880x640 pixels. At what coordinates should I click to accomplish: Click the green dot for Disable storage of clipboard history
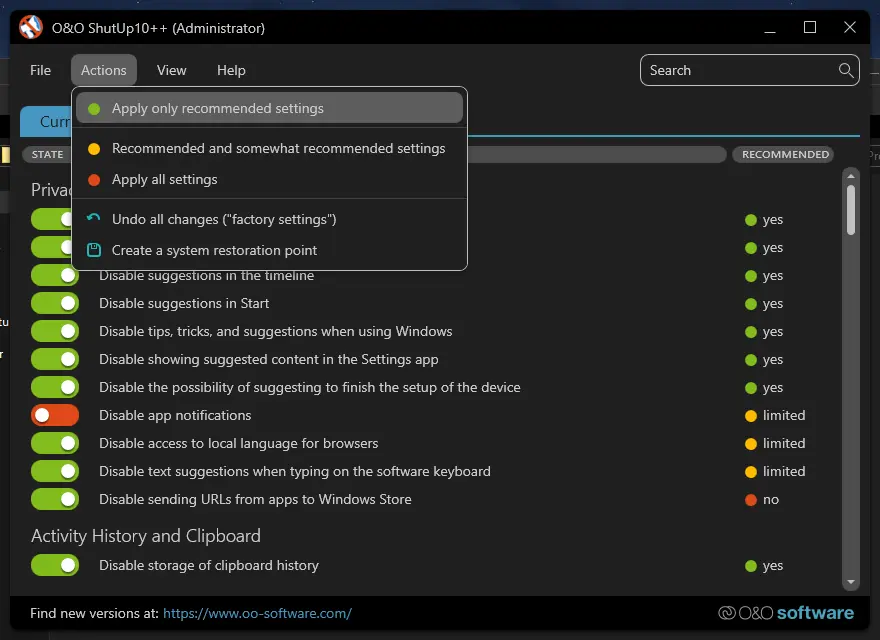(750, 566)
